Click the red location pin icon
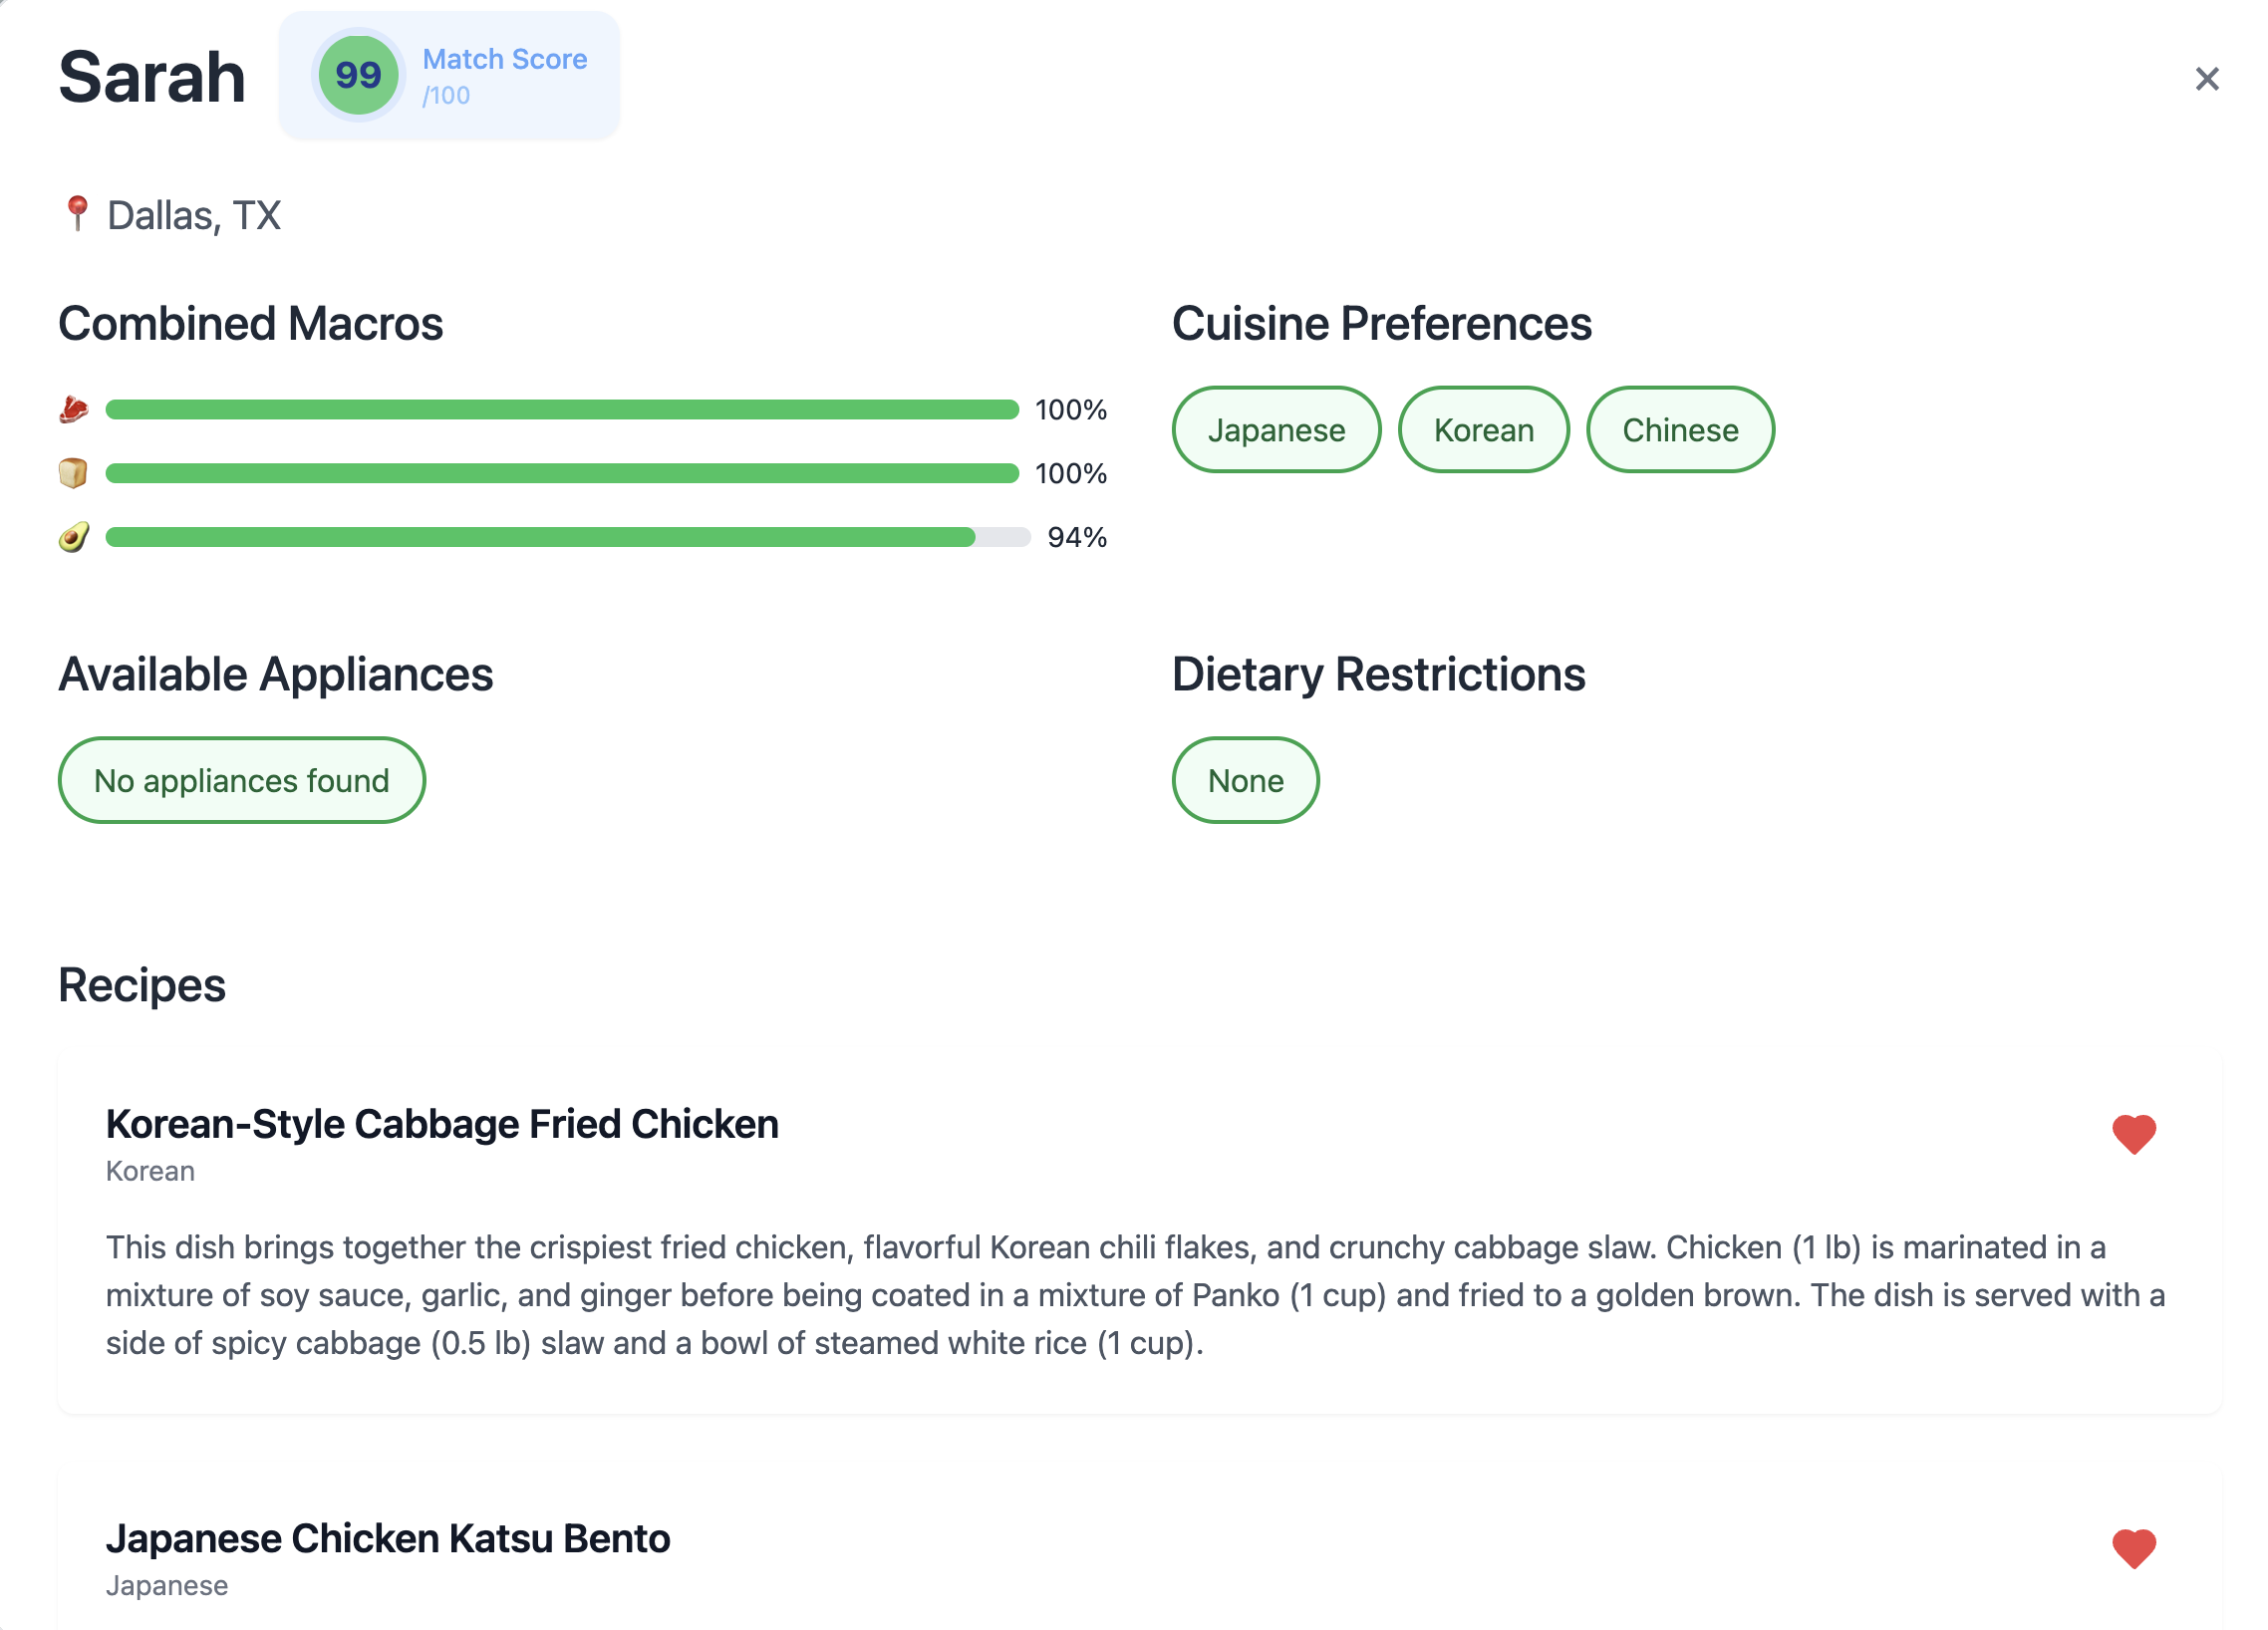The width and height of the screenshot is (2268, 1630). click(x=76, y=214)
